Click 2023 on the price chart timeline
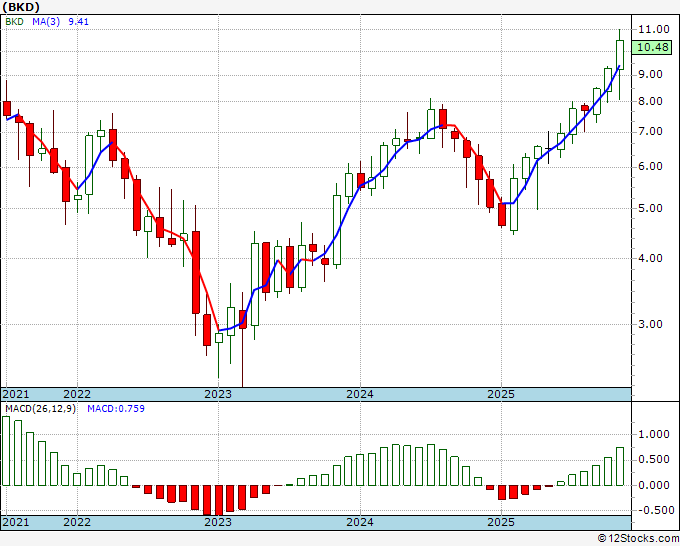This screenshot has width=680, height=546. pos(218,394)
